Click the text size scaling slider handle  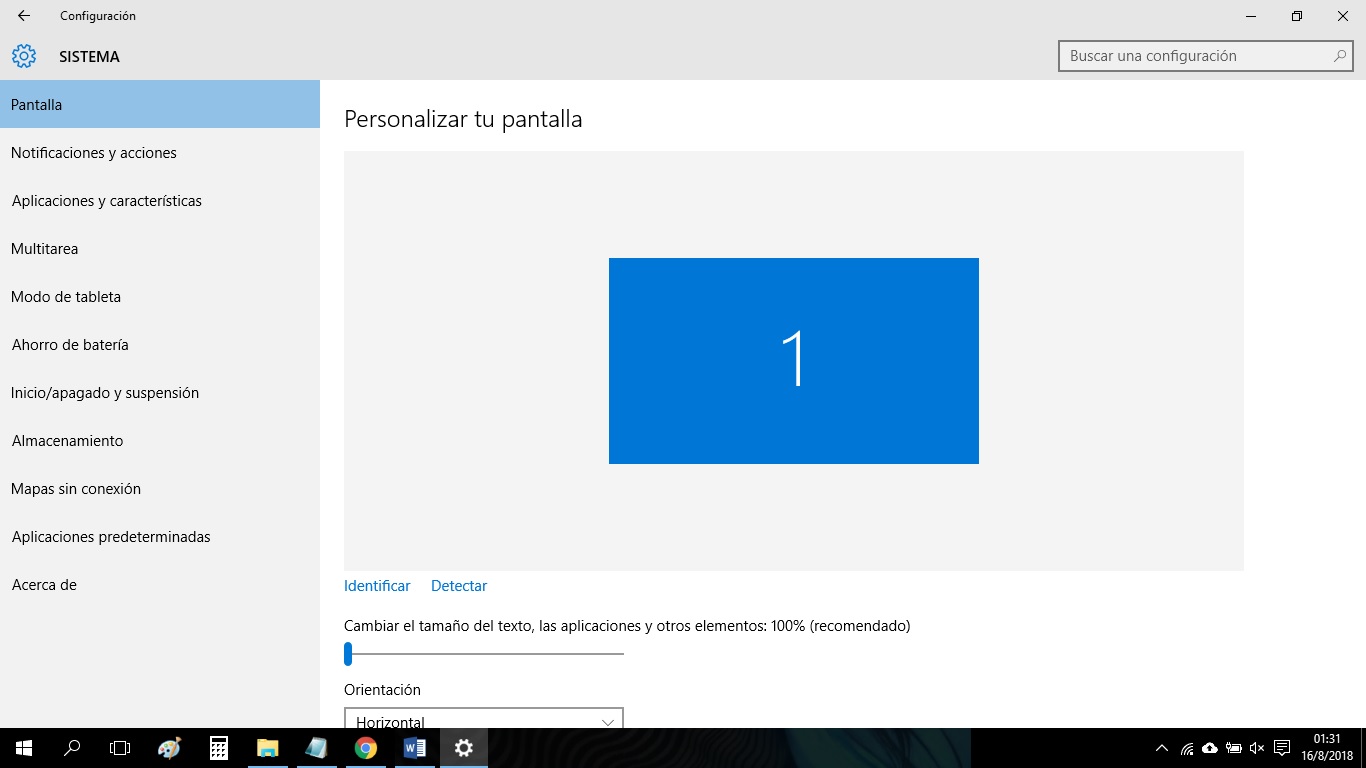coord(348,654)
